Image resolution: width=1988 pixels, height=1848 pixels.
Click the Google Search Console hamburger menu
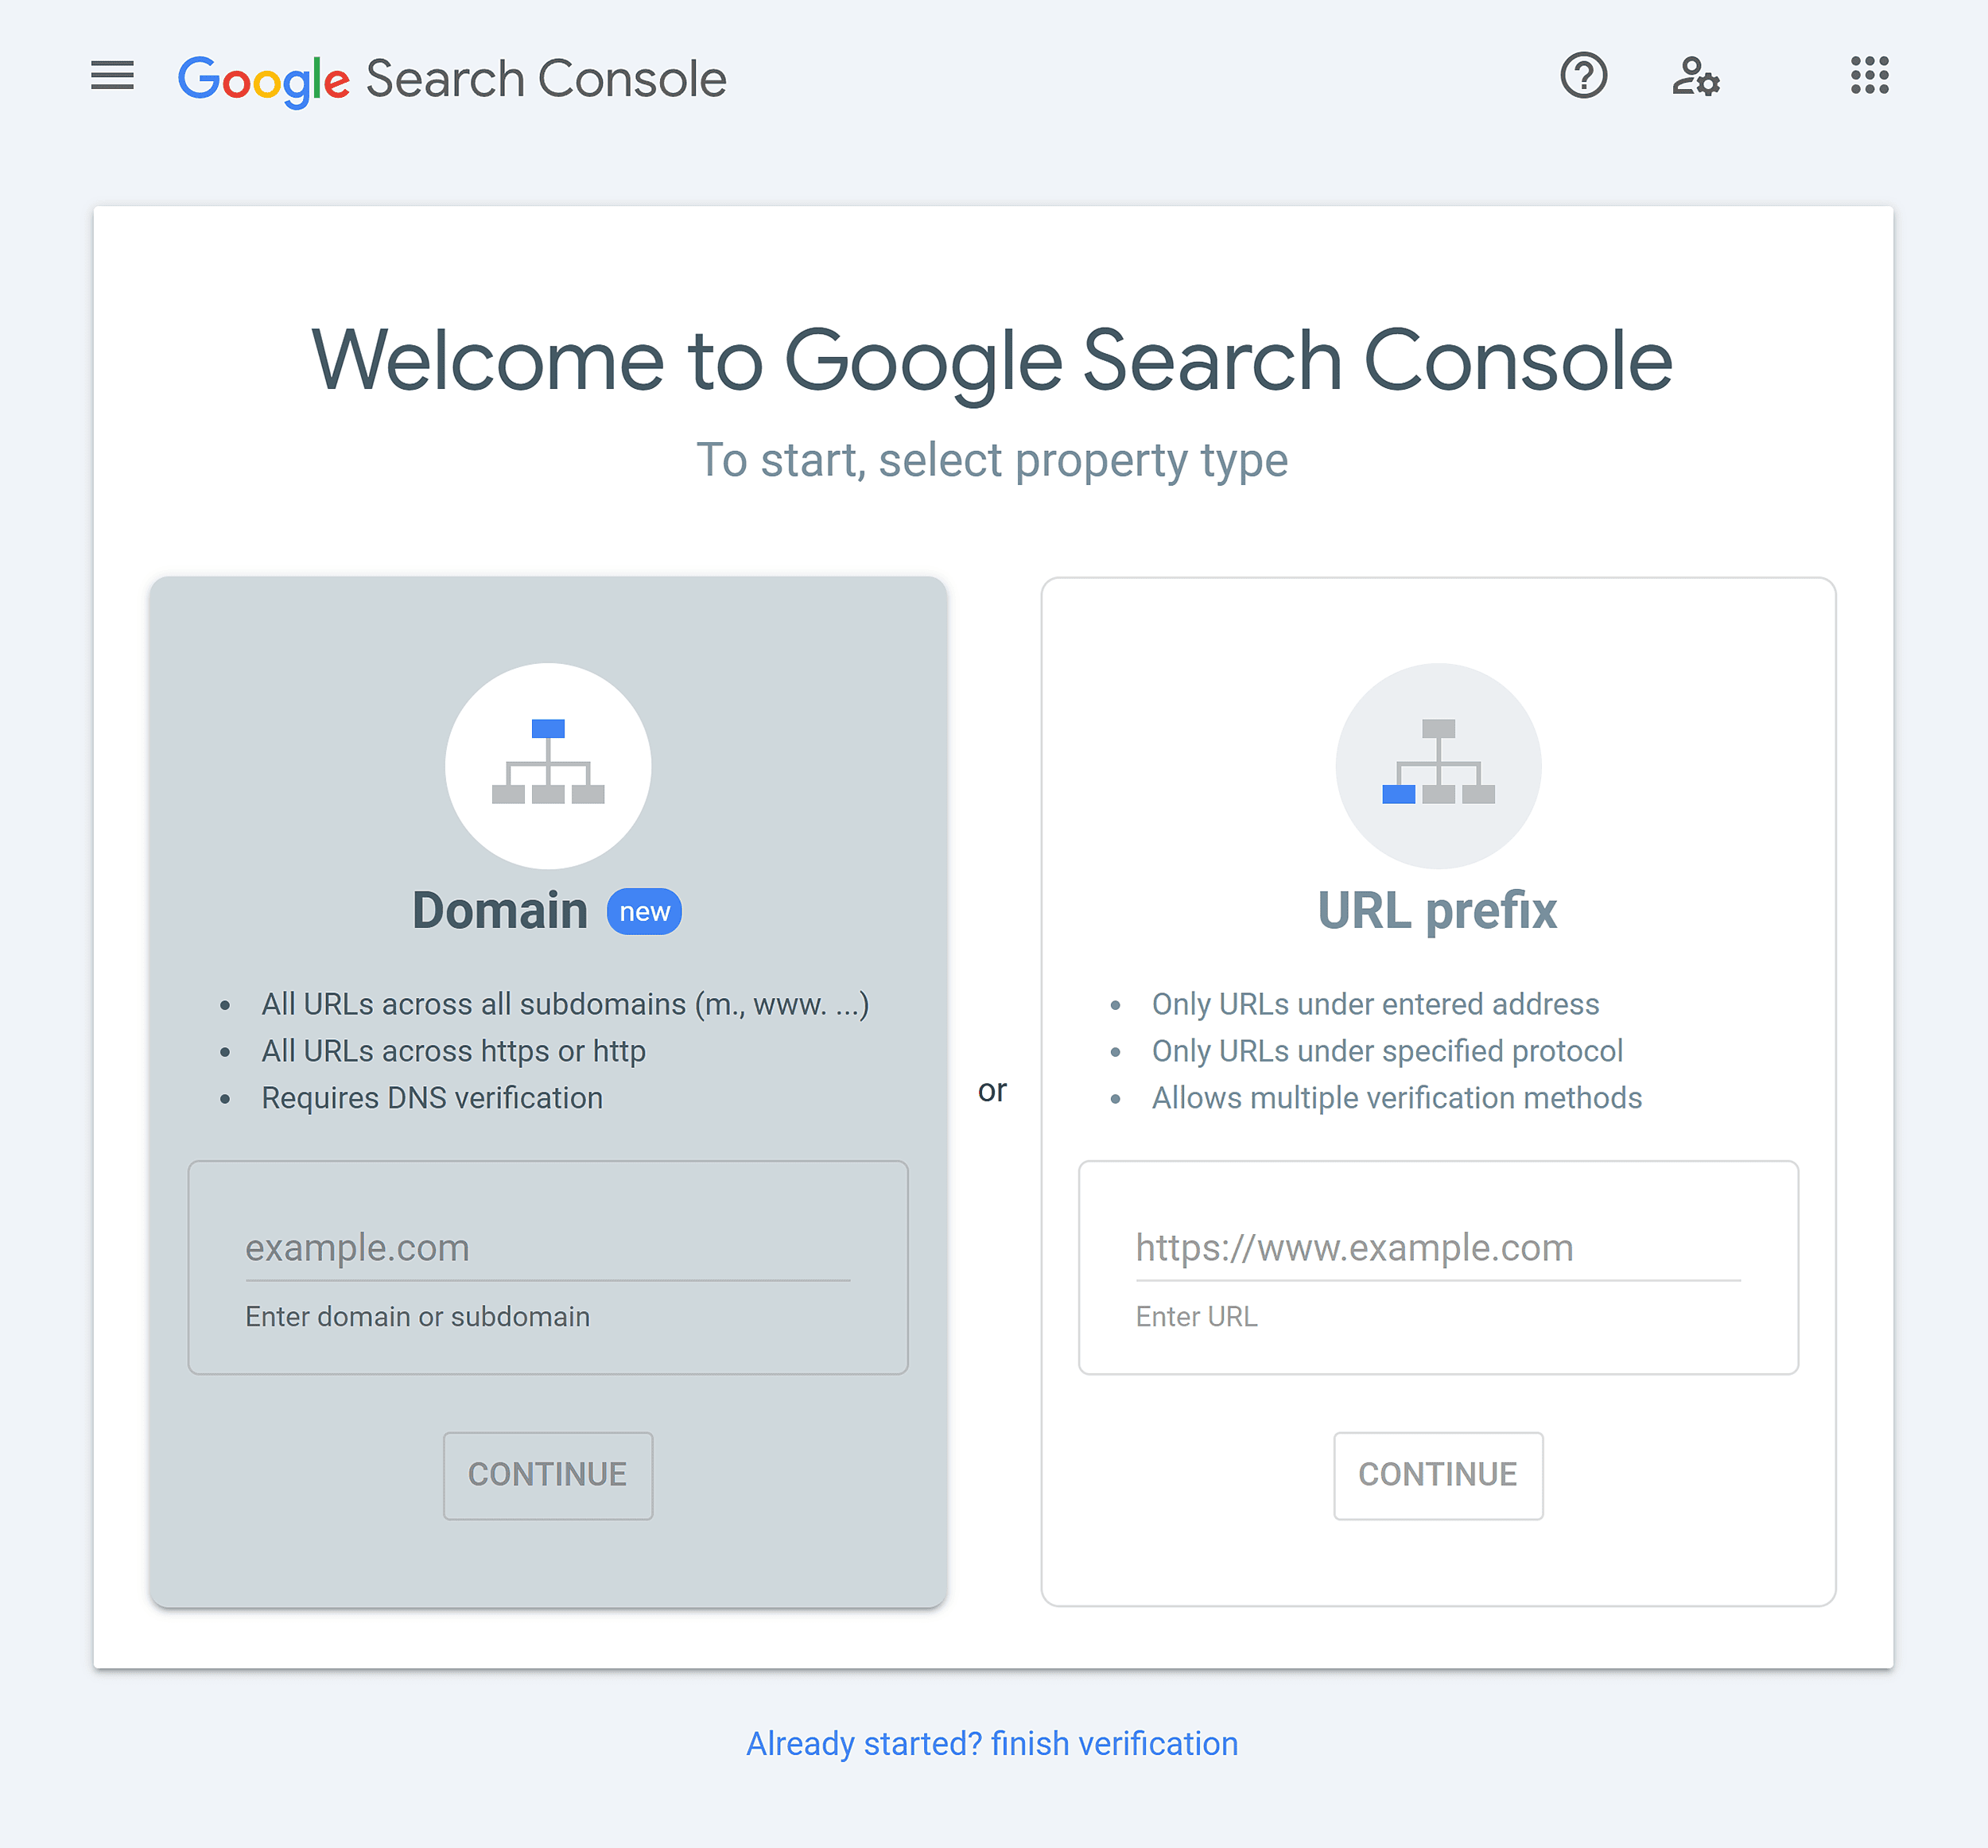tap(113, 73)
